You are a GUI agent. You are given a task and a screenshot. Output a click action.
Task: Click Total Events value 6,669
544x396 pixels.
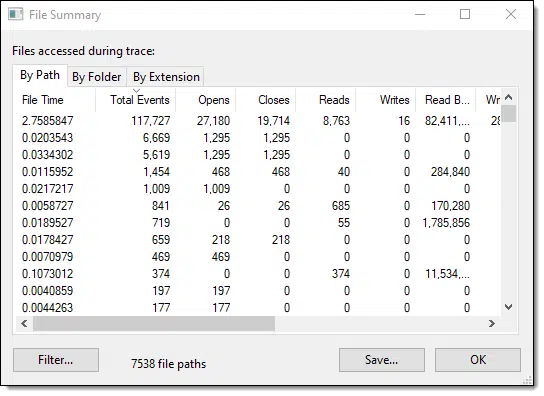click(156, 138)
